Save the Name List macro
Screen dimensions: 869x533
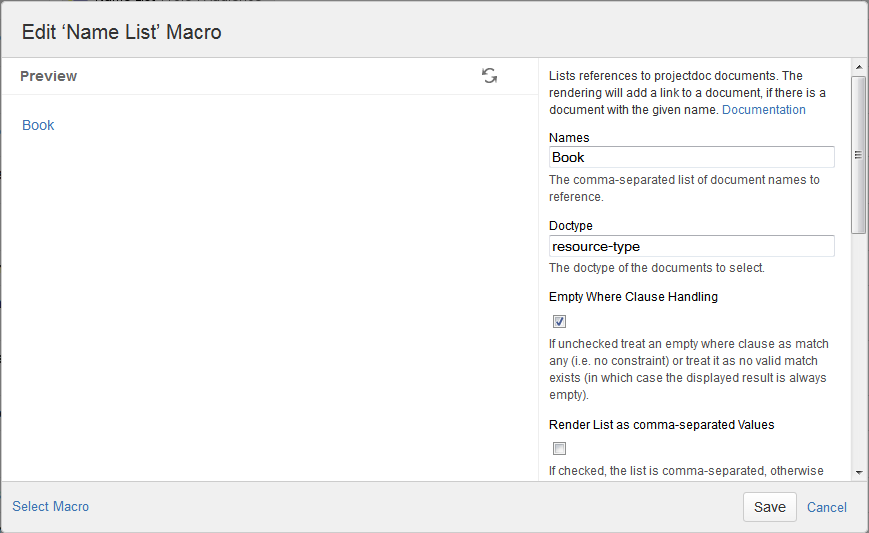pyautogui.click(x=769, y=507)
